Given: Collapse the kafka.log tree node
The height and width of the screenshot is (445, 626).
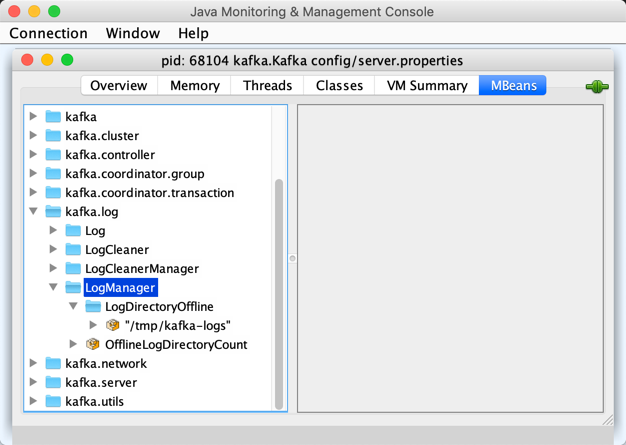Looking at the screenshot, I should click(34, 212).
